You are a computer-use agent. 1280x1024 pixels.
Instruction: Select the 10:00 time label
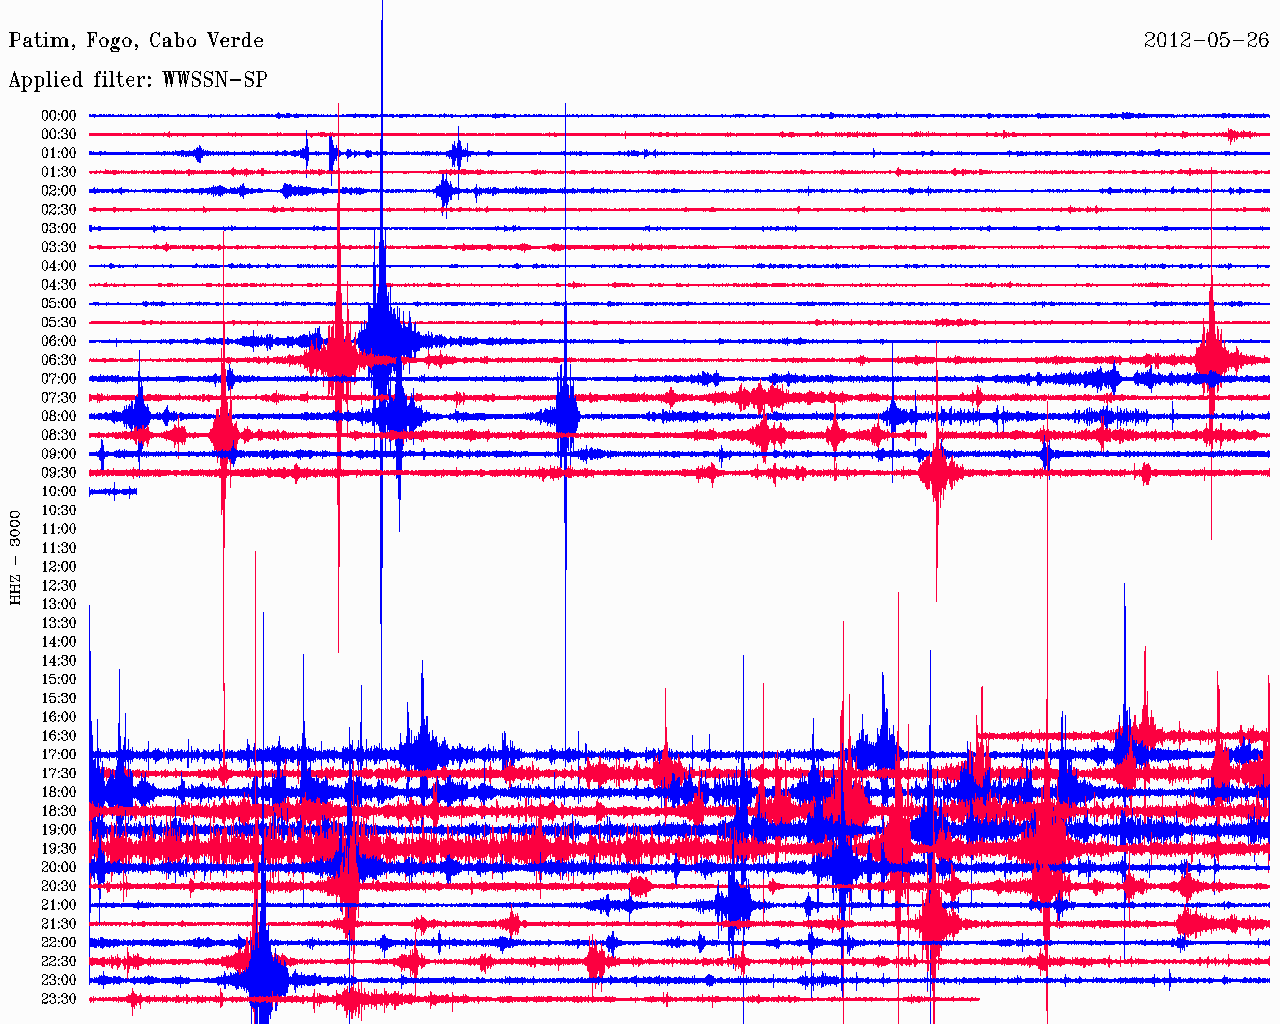click(59, 492)
